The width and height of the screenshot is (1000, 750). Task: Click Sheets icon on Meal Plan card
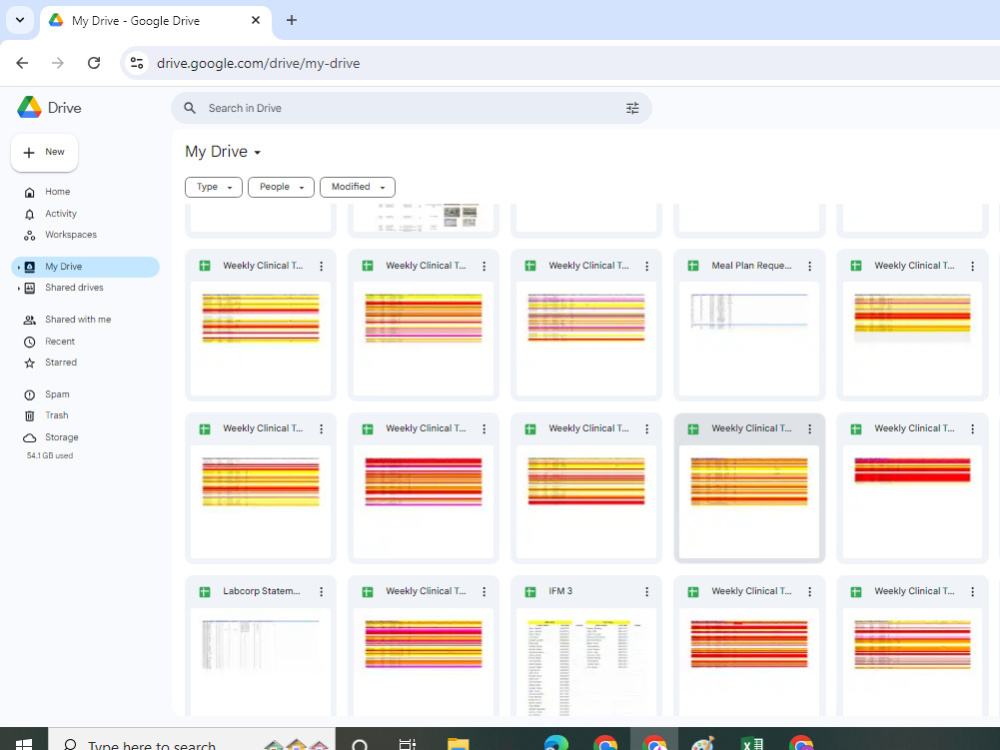click(693, 266)
